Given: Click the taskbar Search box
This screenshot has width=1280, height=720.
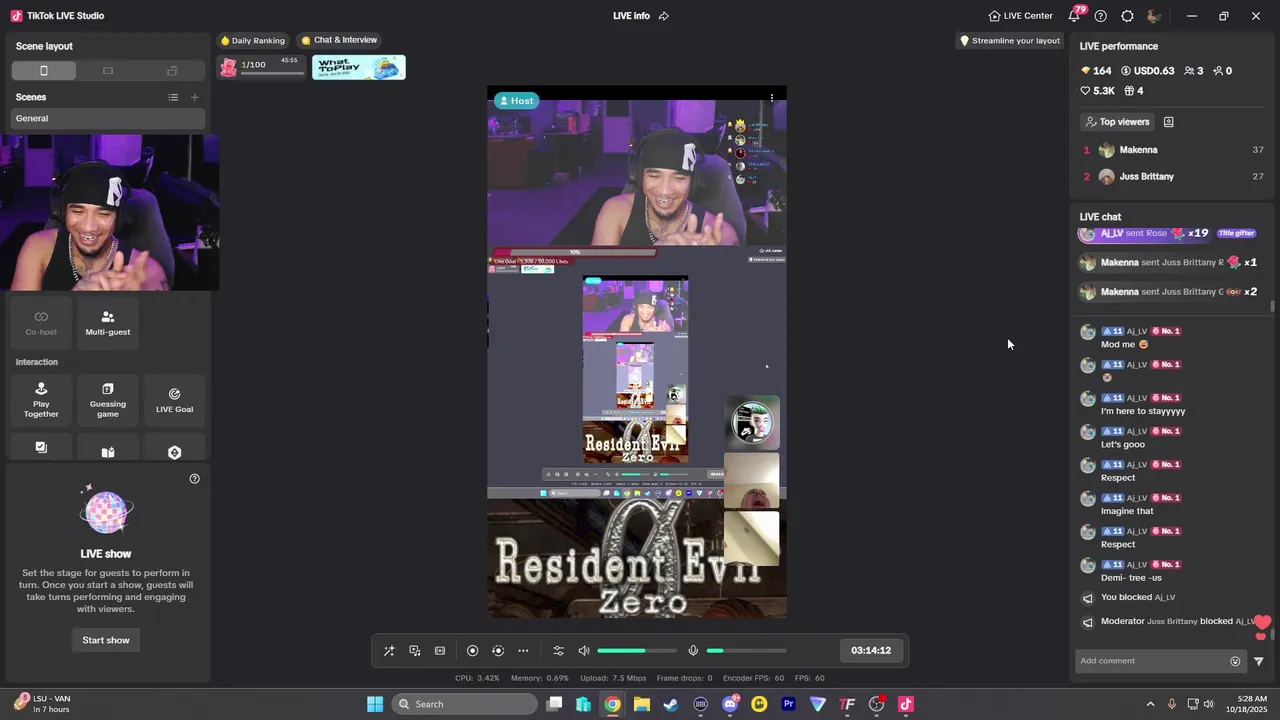Looking at the screenshot, I should [x=464, y=704].
